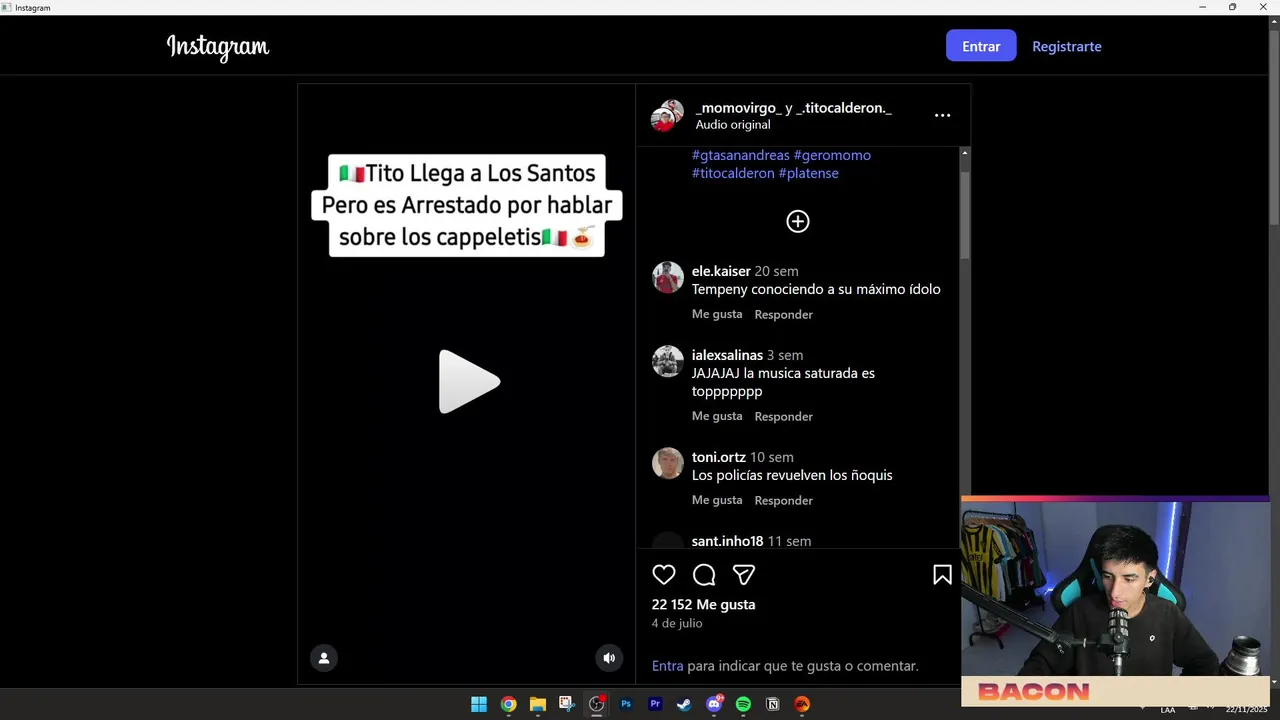Open _.titocalderon._ profile link
The width and height of the screenshot is (1280, 720).
point(845,107)
